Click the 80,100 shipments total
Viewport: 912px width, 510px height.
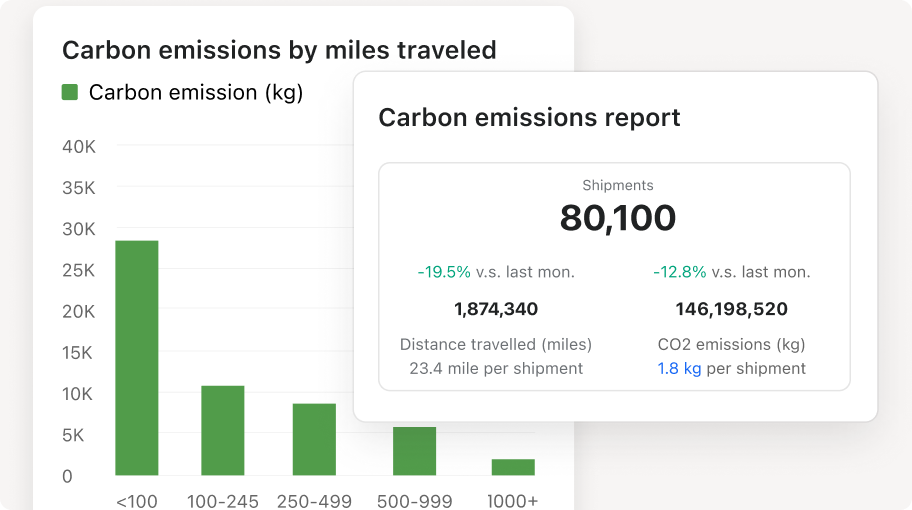617,217
